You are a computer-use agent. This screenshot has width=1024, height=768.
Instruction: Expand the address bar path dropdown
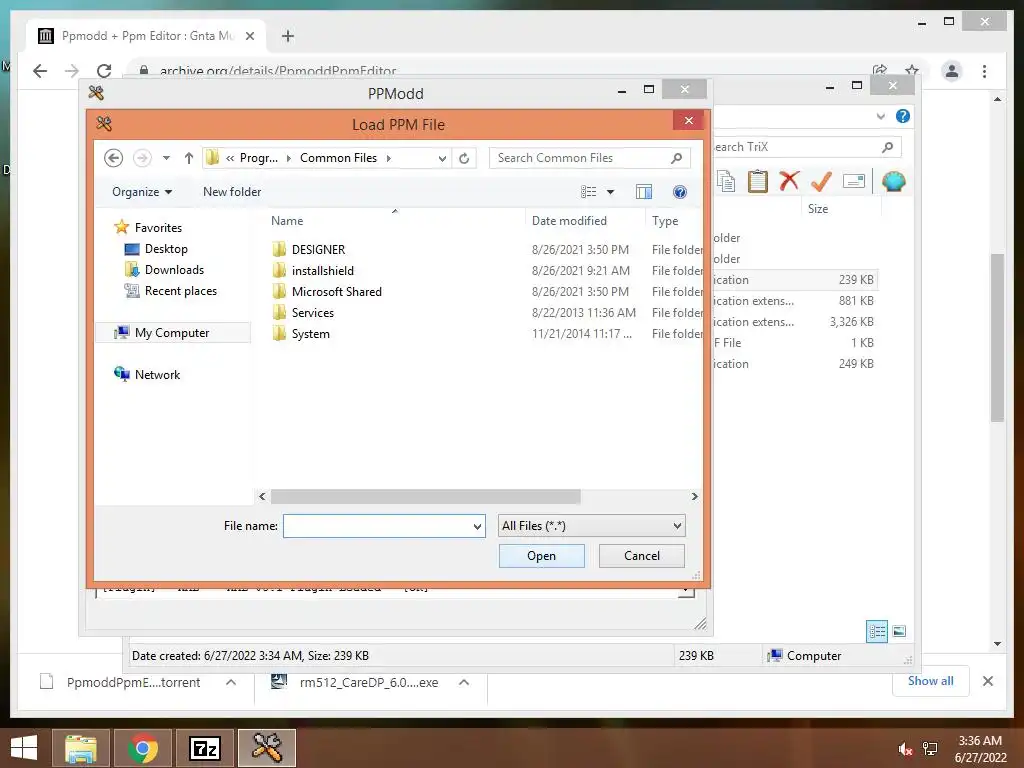tap(442, 158)
